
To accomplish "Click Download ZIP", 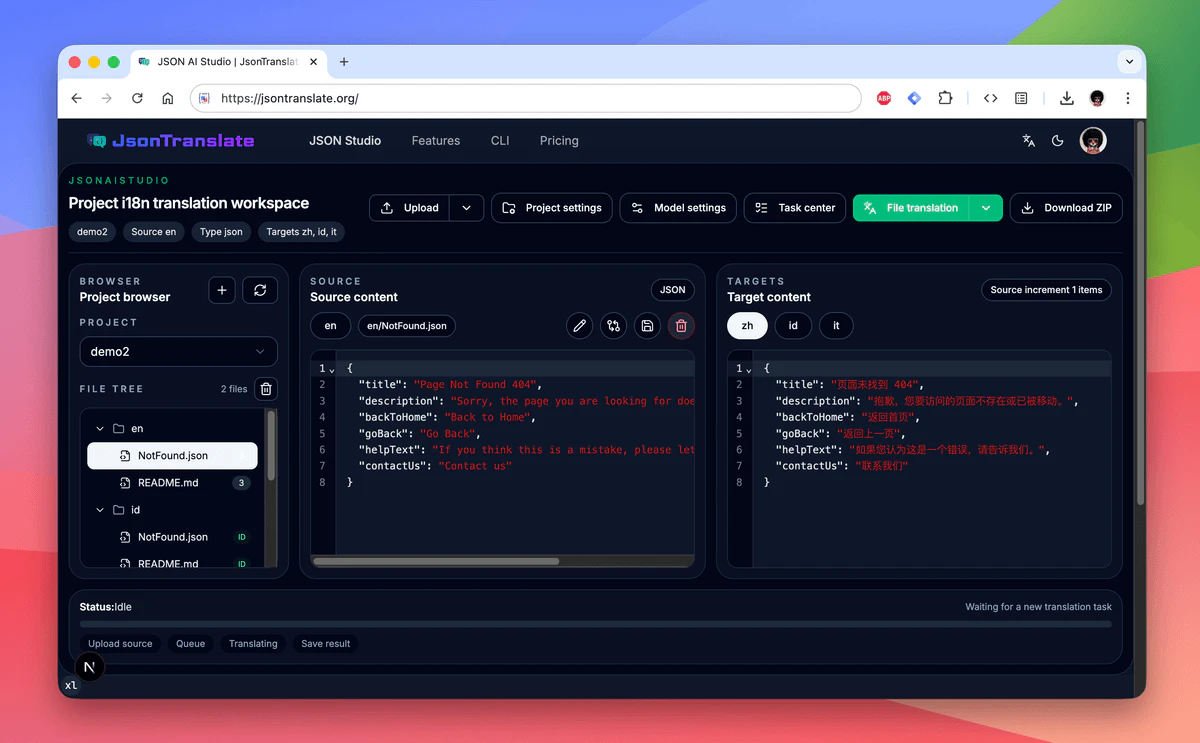I will [x=1066, y=208].
